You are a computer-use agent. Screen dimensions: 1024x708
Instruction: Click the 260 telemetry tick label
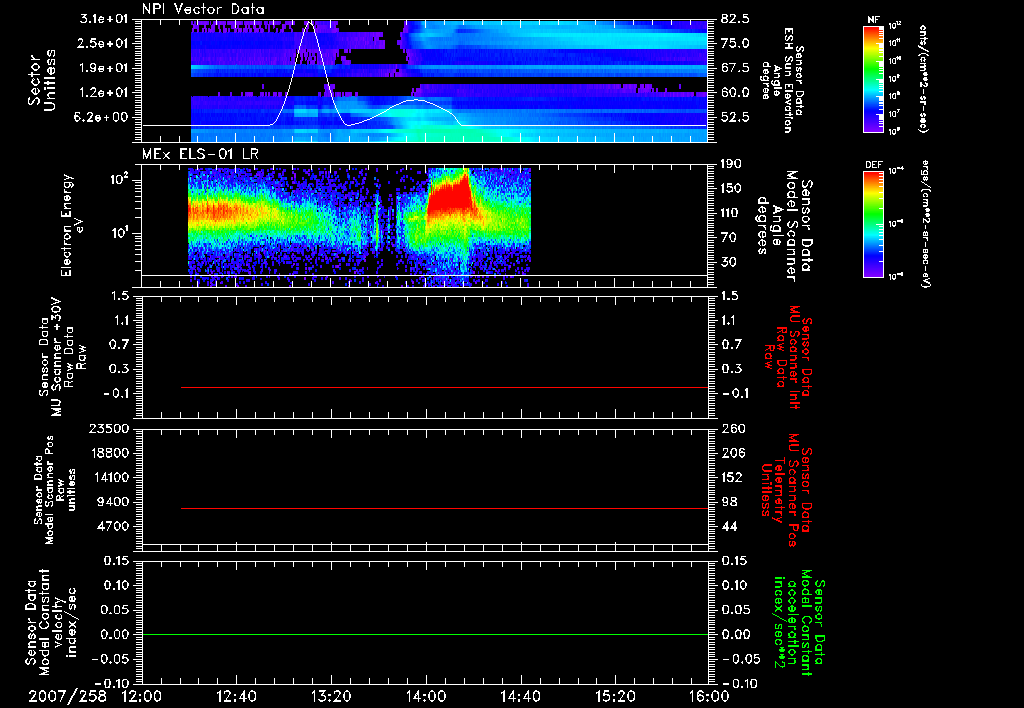(732, 428)
